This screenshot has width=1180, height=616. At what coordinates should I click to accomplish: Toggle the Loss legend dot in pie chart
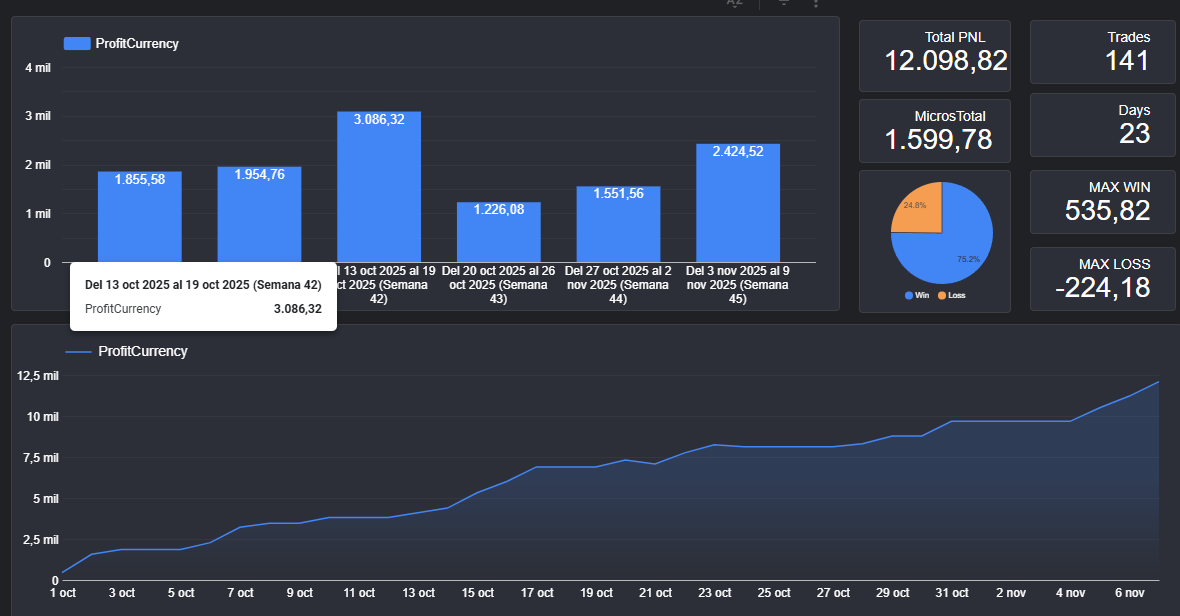point(942,296)
